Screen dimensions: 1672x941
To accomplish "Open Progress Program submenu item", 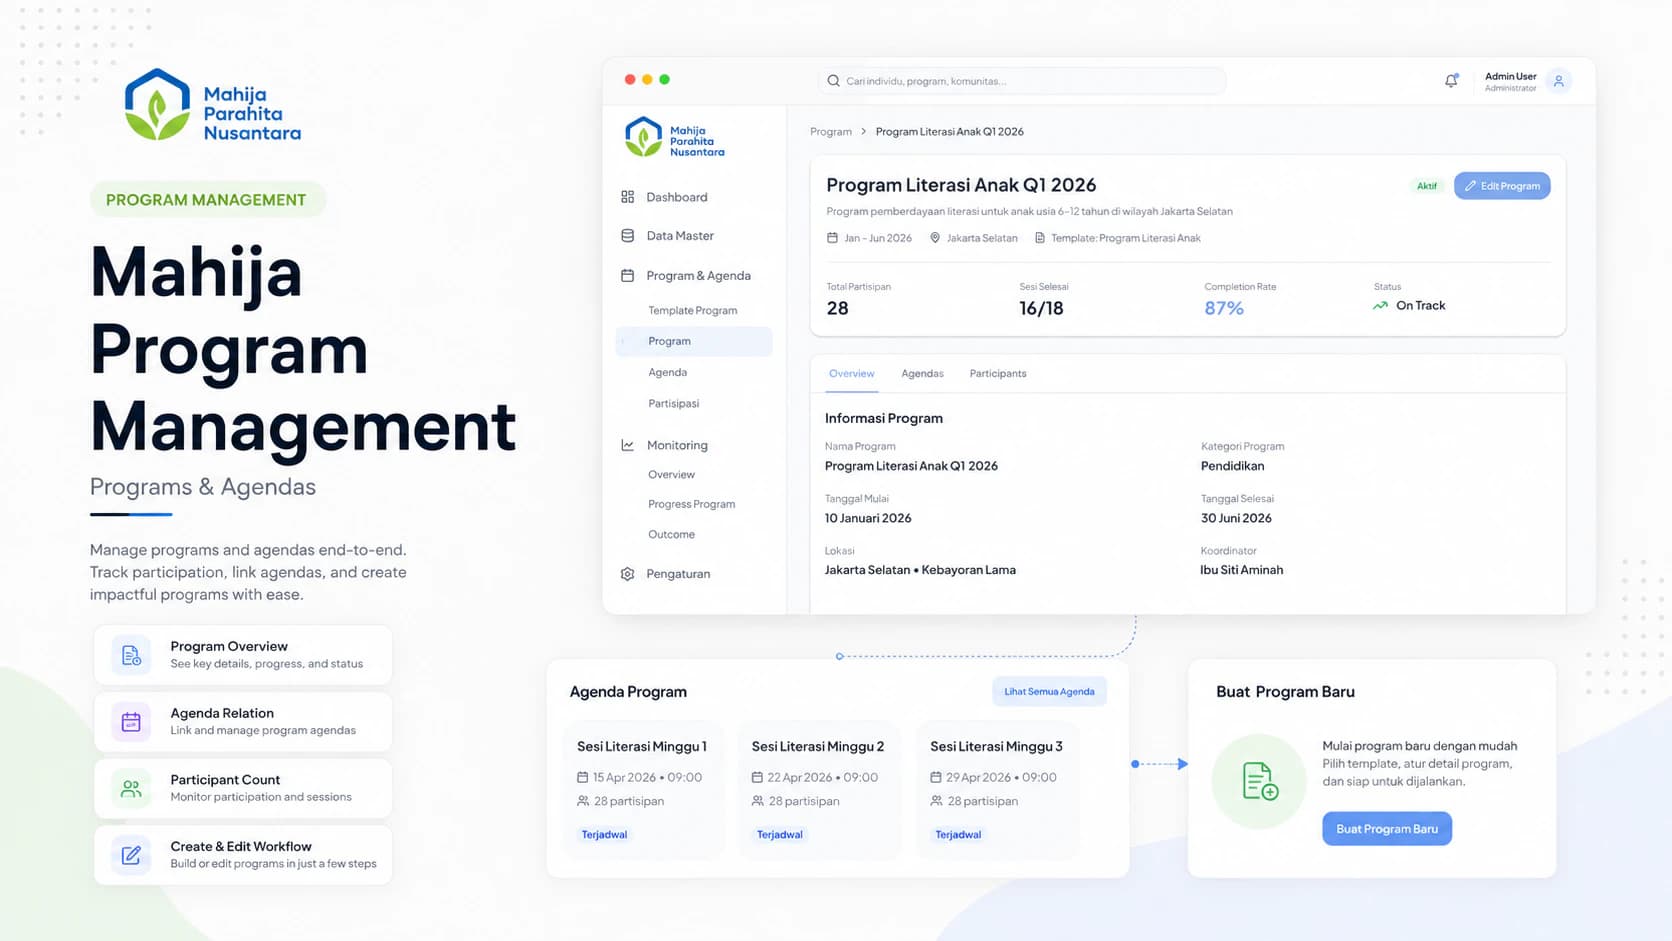I will click(x=691, y=504).
